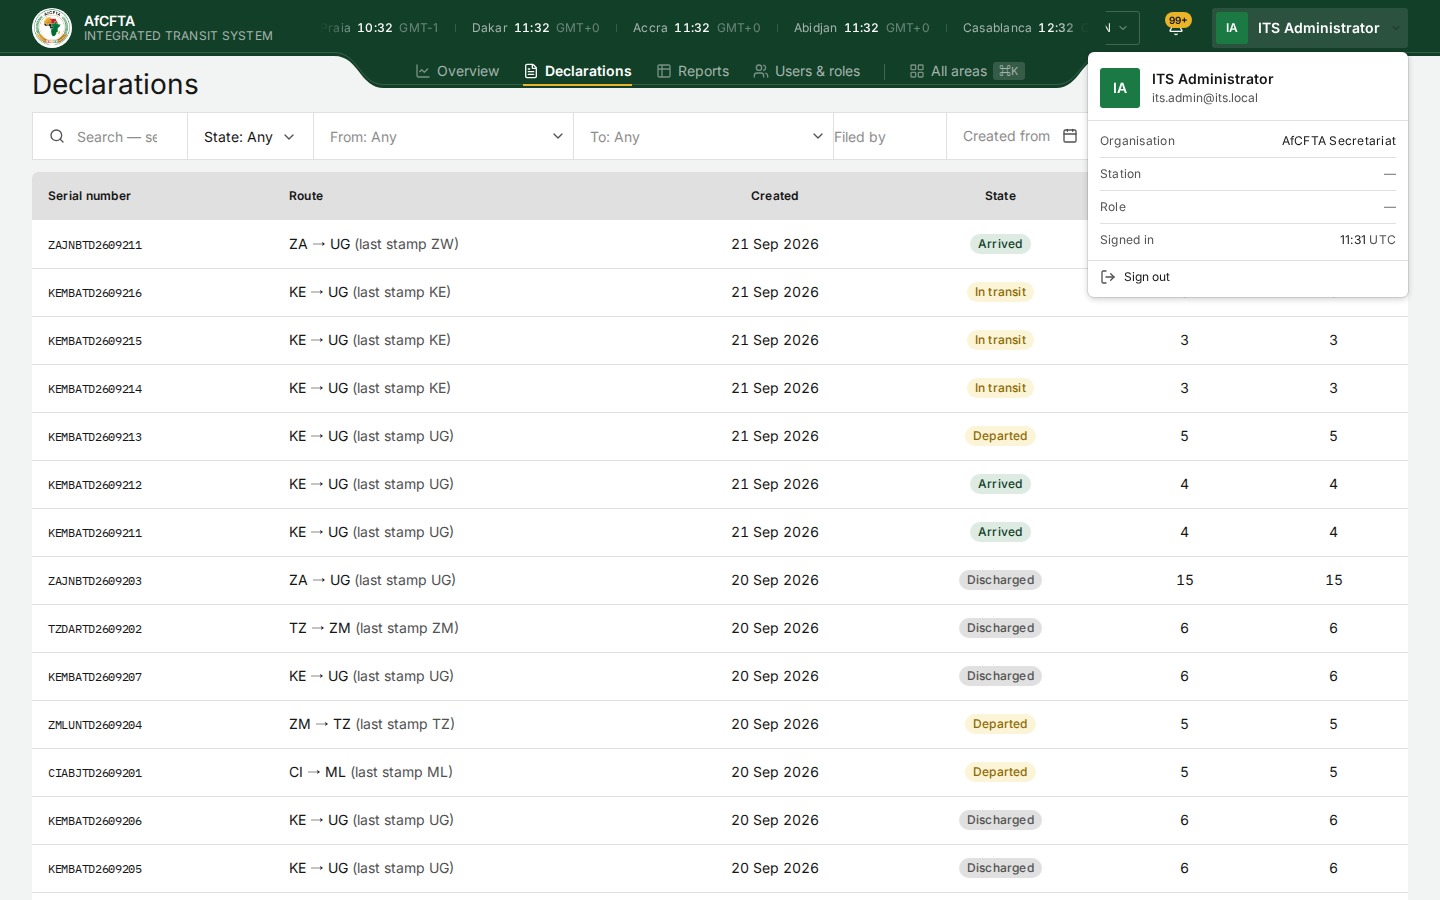This screenshot has width=1440, height=900.
Task: Open declaration KEMBATD2609211
Action: point(95,533)
